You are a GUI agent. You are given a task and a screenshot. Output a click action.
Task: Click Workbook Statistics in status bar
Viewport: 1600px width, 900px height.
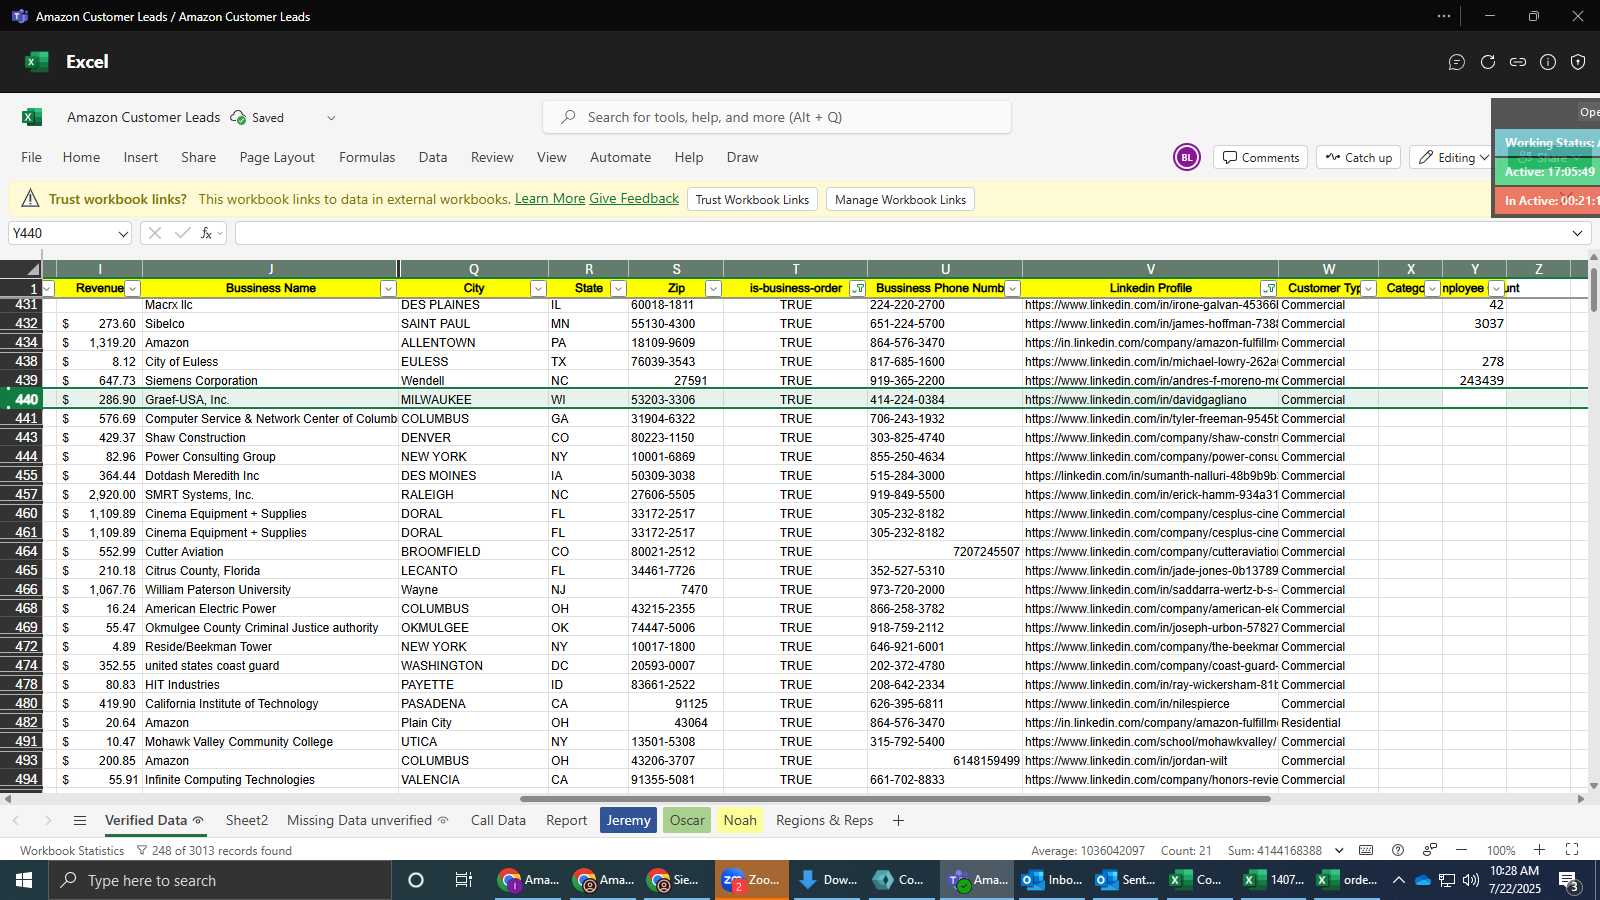click(x=72, y=851)
